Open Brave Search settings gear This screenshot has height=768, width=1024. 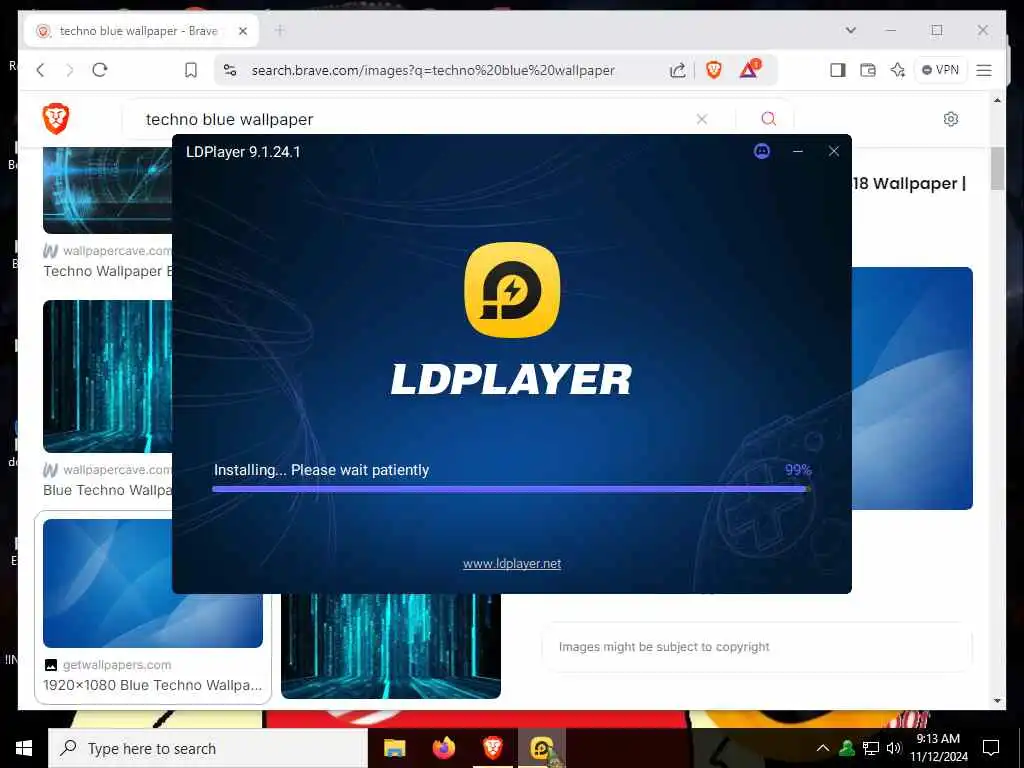click(951, 119)
